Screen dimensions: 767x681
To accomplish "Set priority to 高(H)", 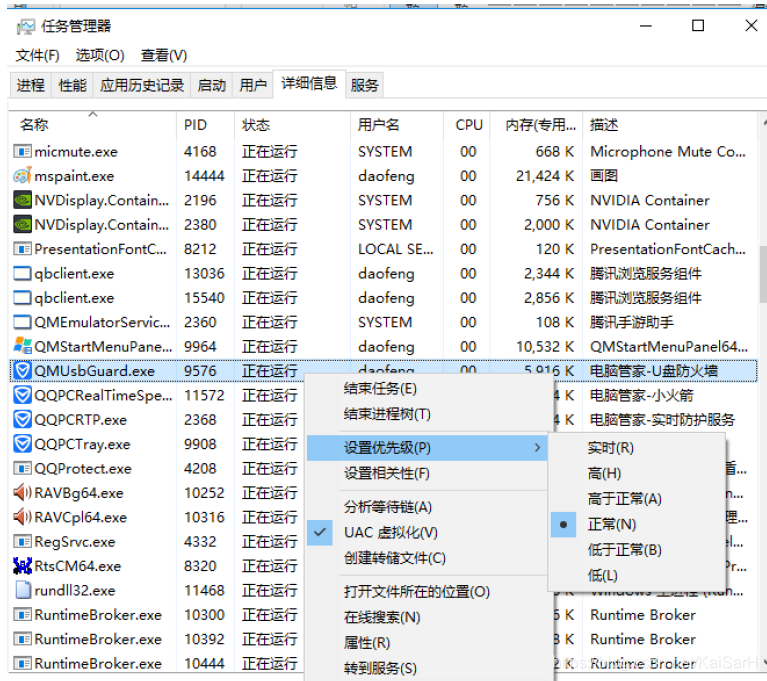I will [x=636, y=473].
